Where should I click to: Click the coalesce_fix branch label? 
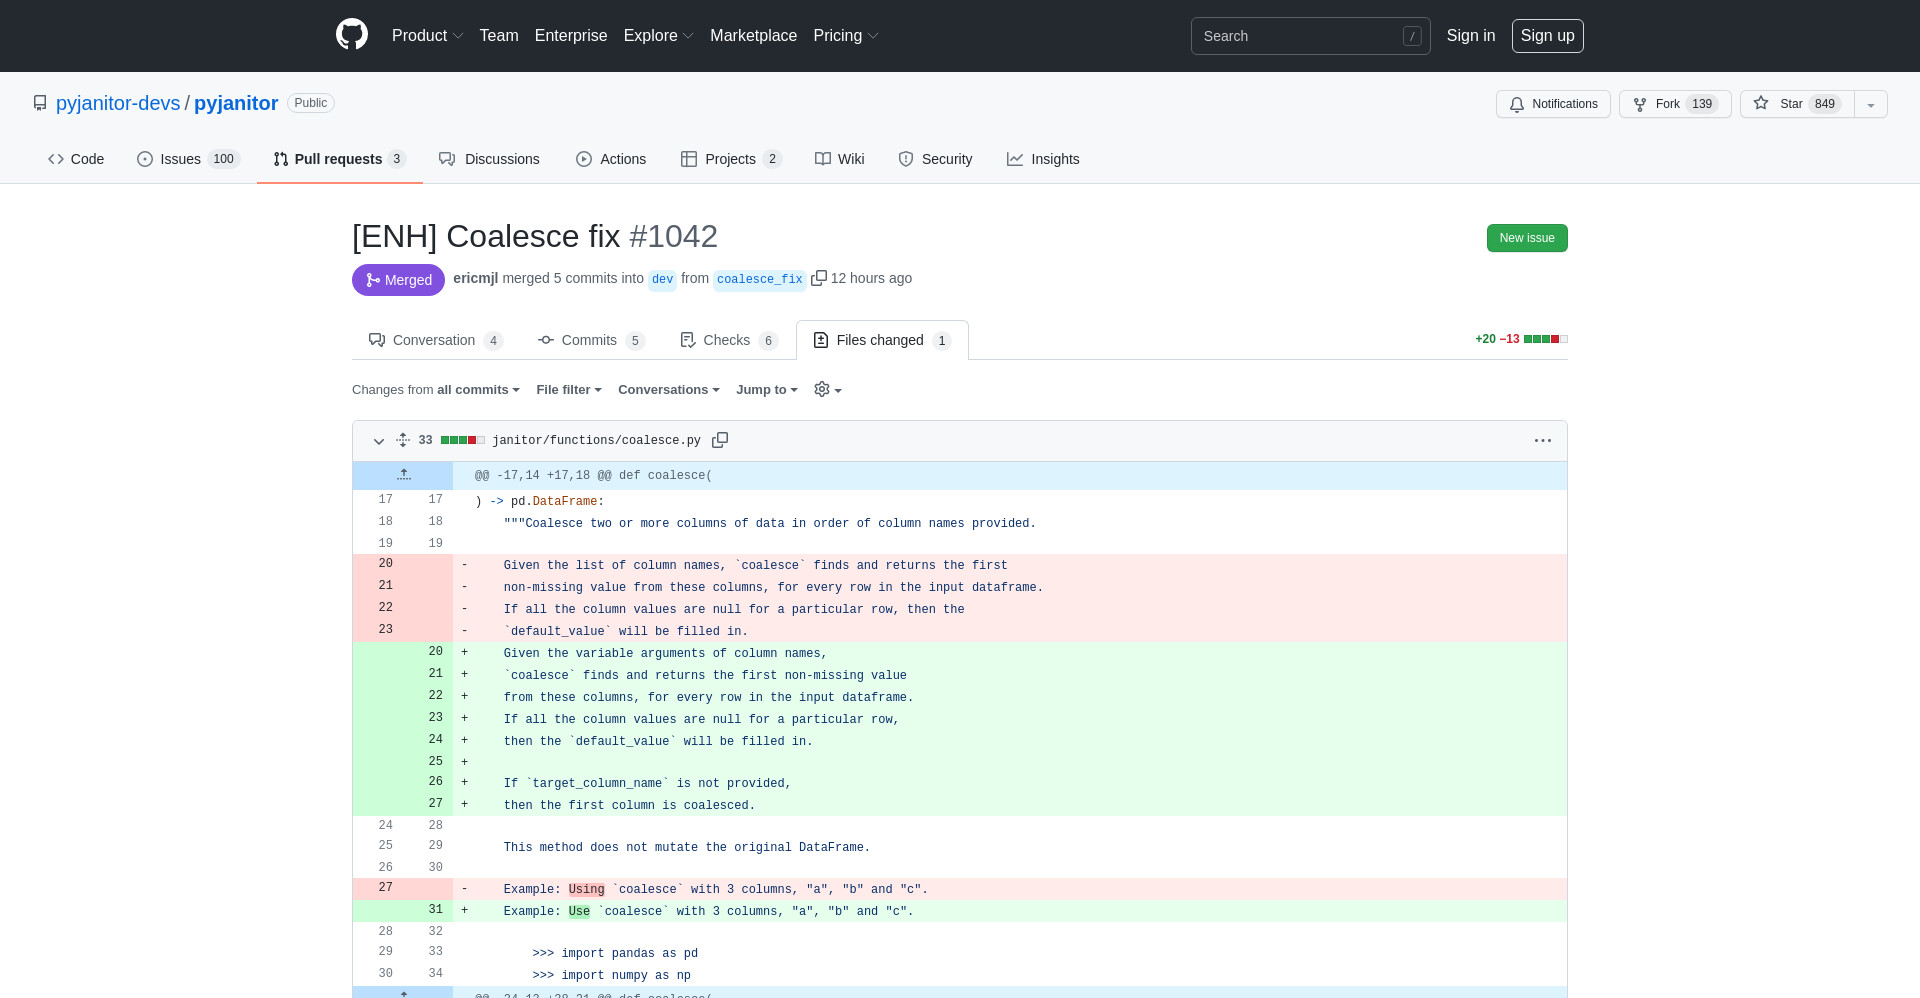pos(759,279)
